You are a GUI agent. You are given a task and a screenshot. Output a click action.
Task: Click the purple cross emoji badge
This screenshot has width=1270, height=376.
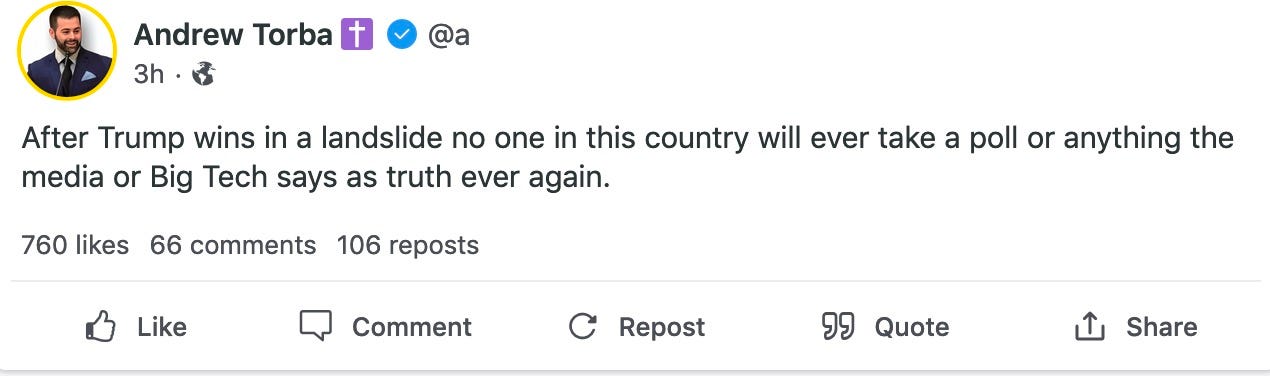[356, 35]
